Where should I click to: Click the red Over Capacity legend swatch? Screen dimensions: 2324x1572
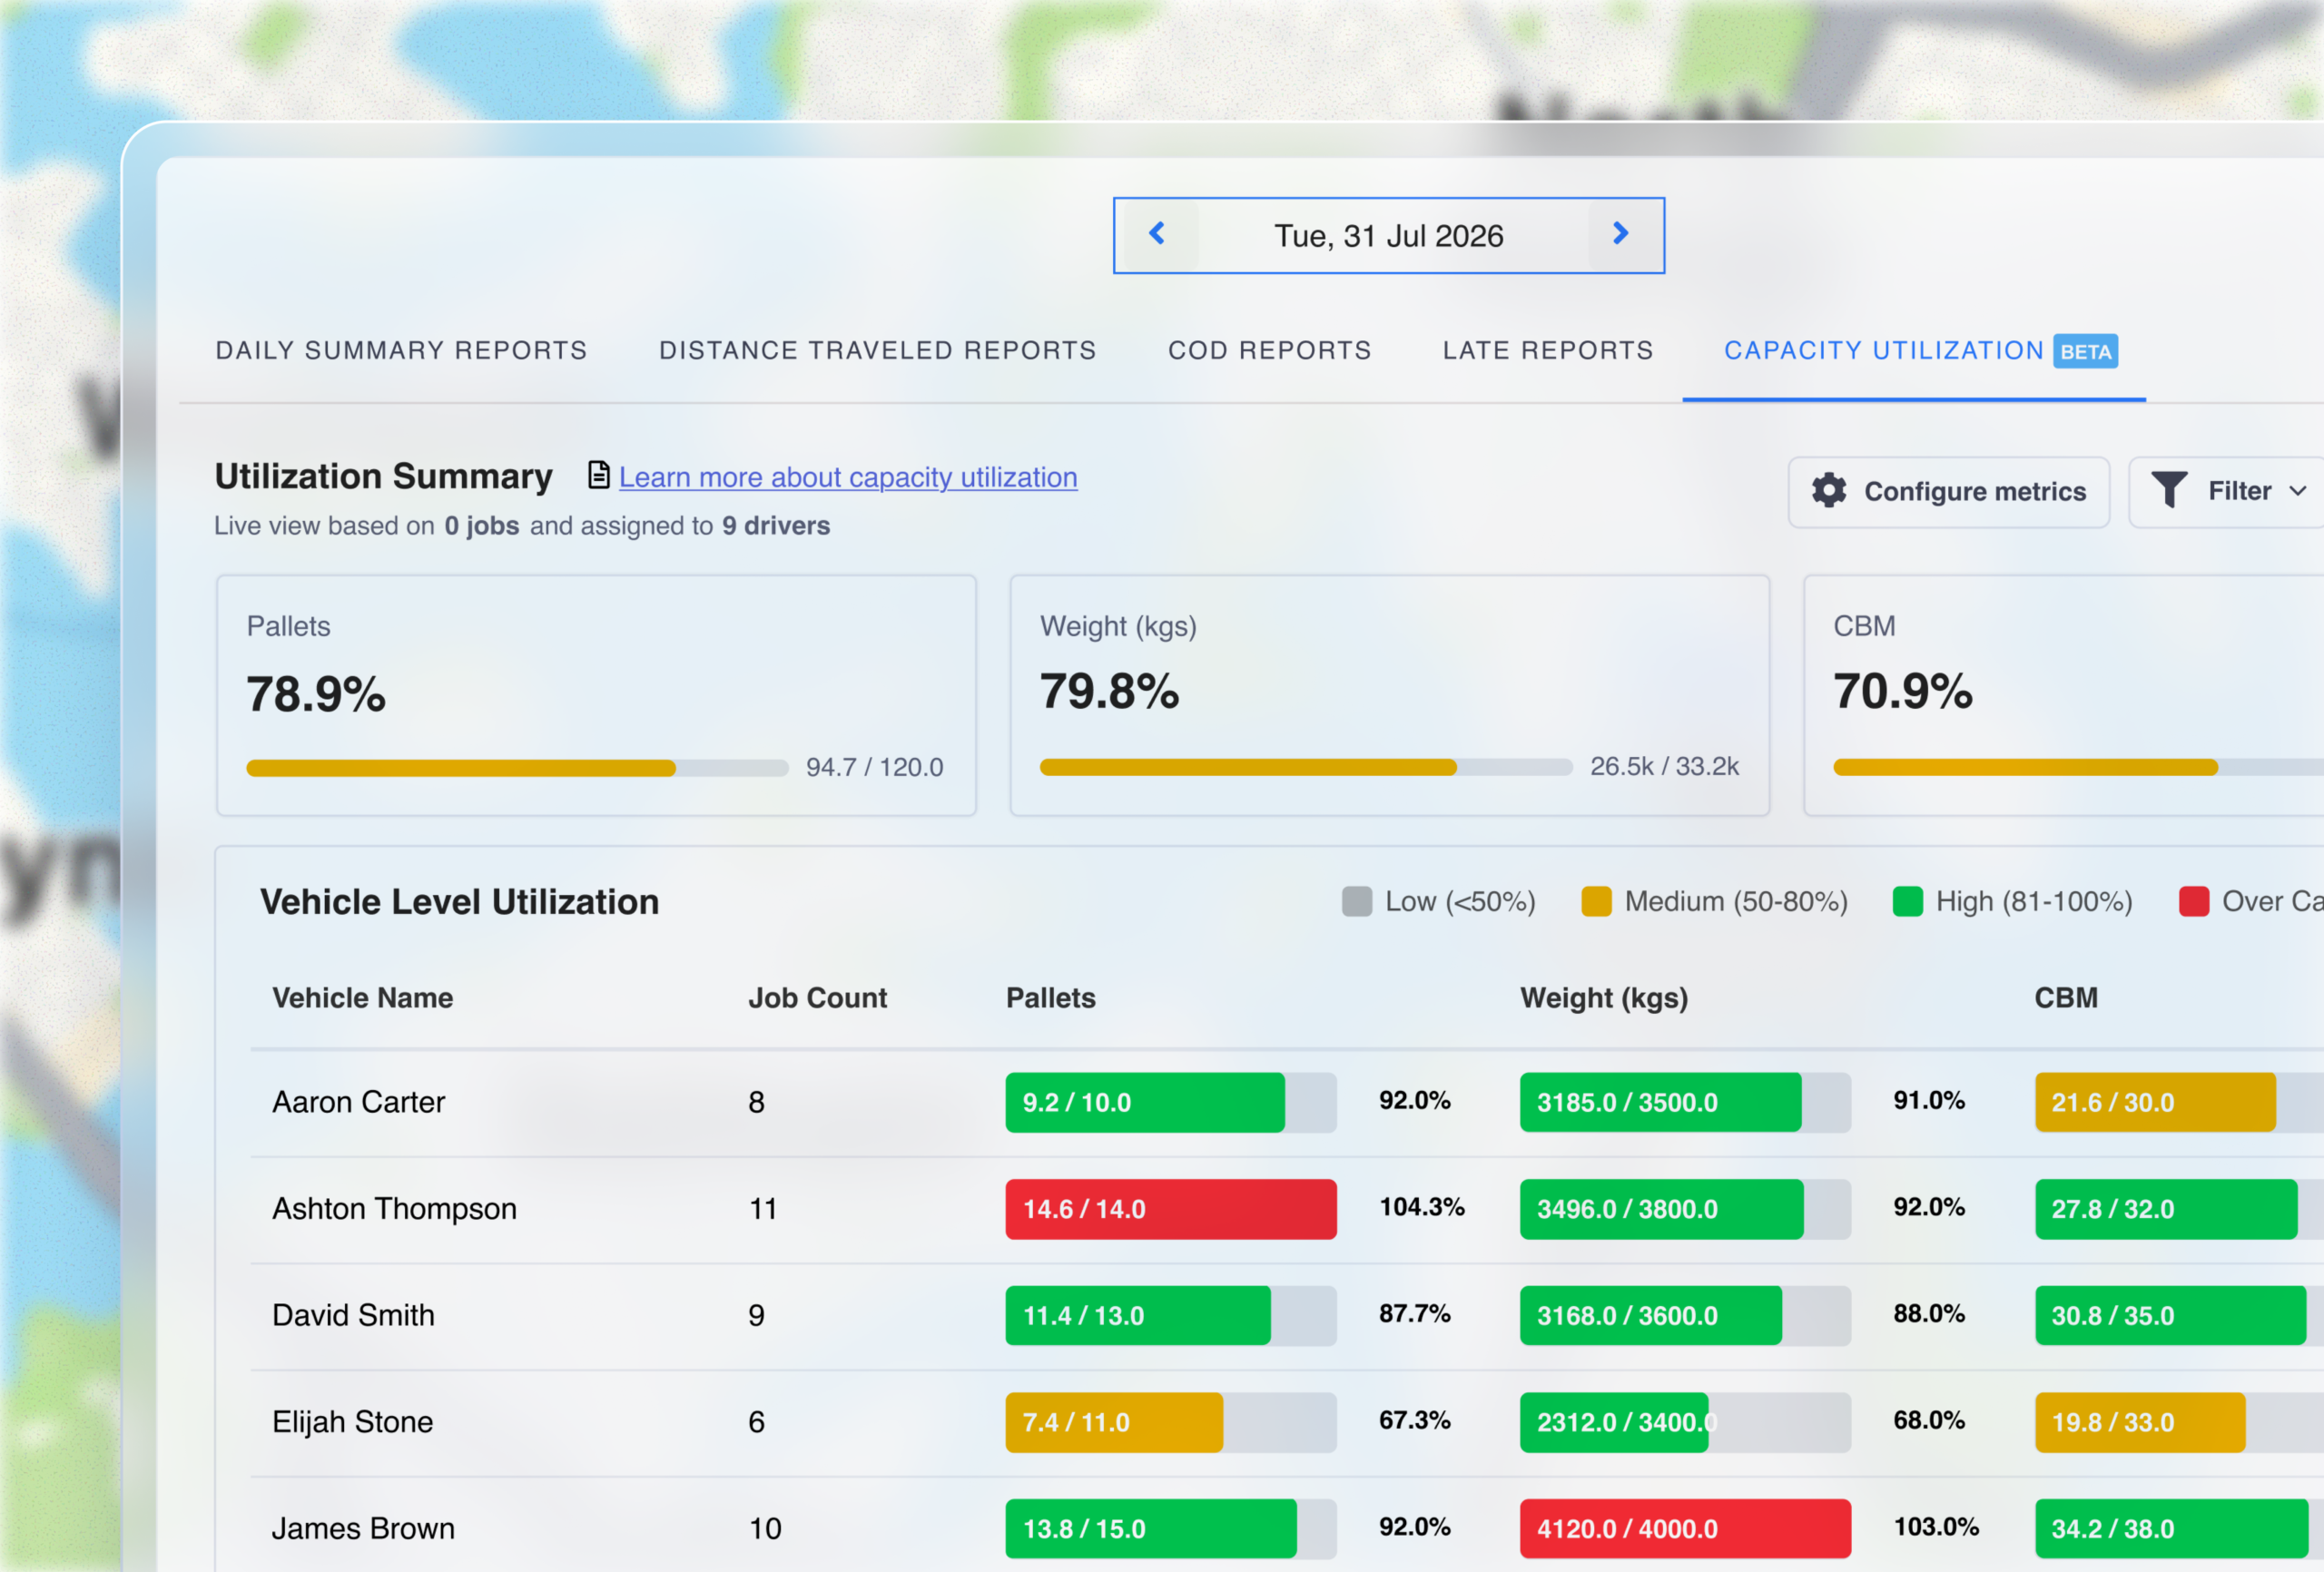pos(2193,901)
